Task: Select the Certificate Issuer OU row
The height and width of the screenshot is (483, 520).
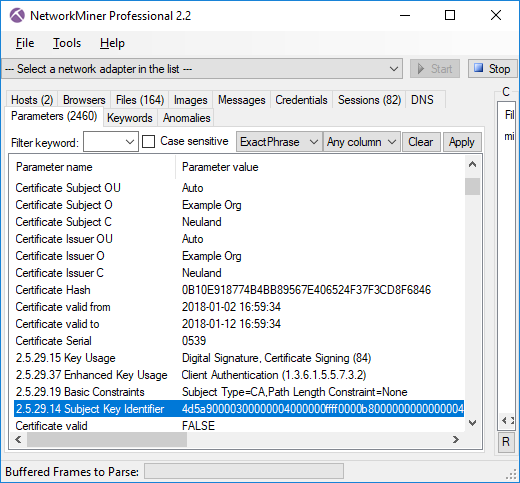Action: click(239, 239)
